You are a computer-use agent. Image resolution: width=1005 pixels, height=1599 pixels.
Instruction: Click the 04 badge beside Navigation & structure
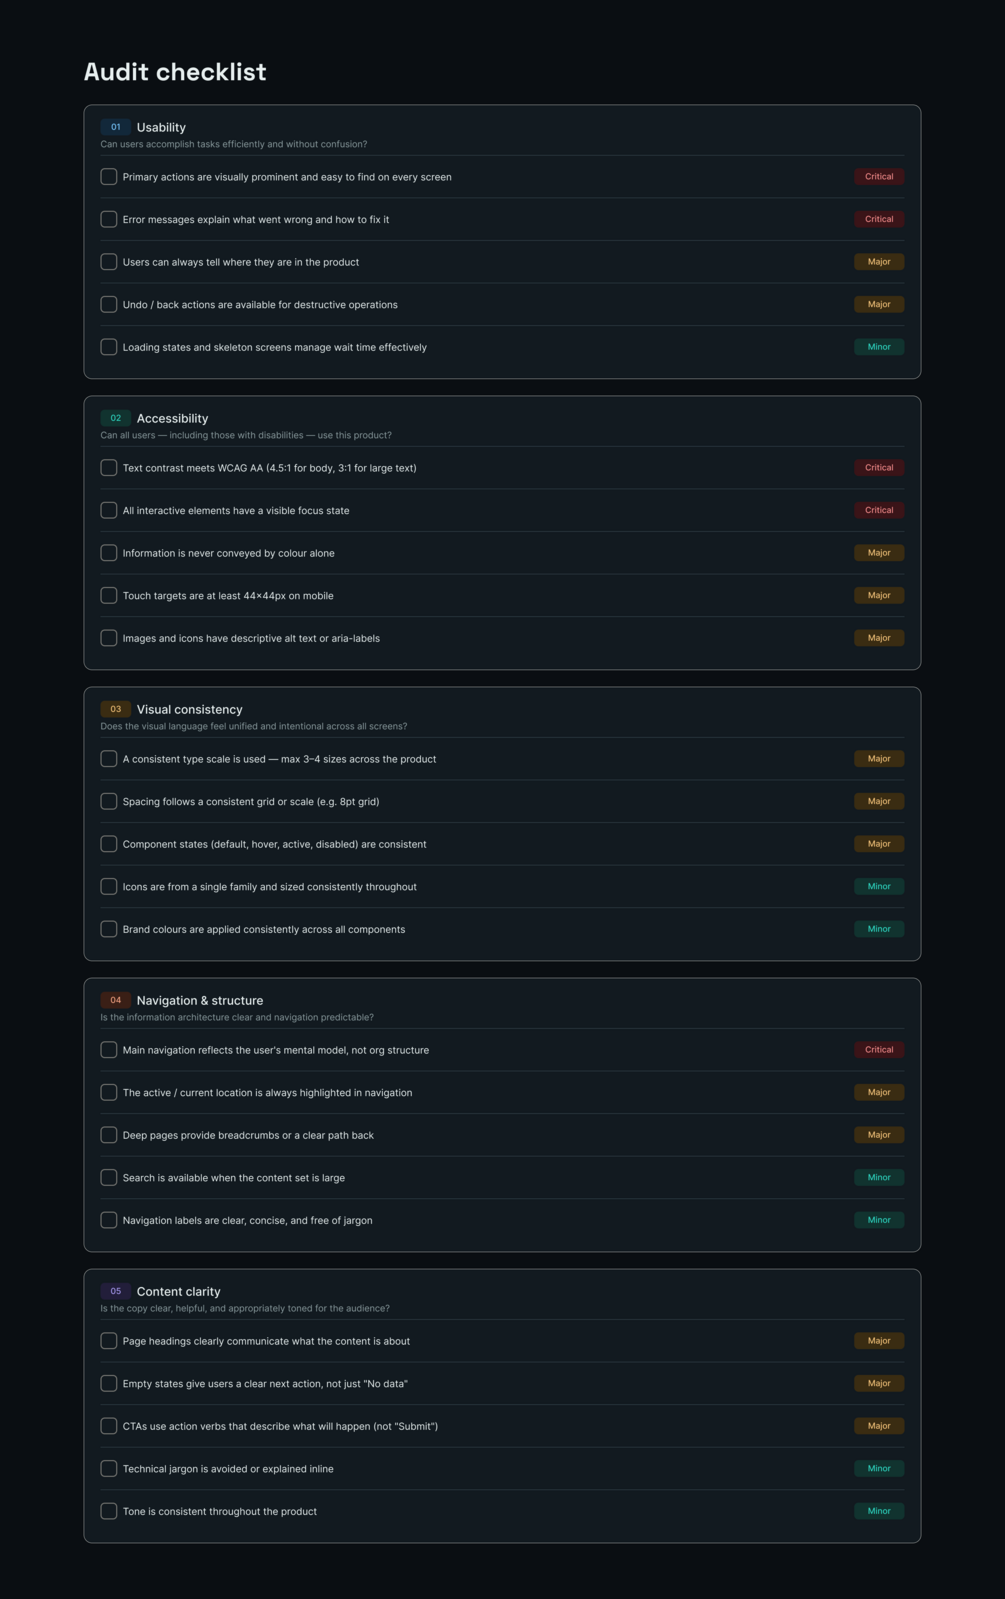[116, 1000]
